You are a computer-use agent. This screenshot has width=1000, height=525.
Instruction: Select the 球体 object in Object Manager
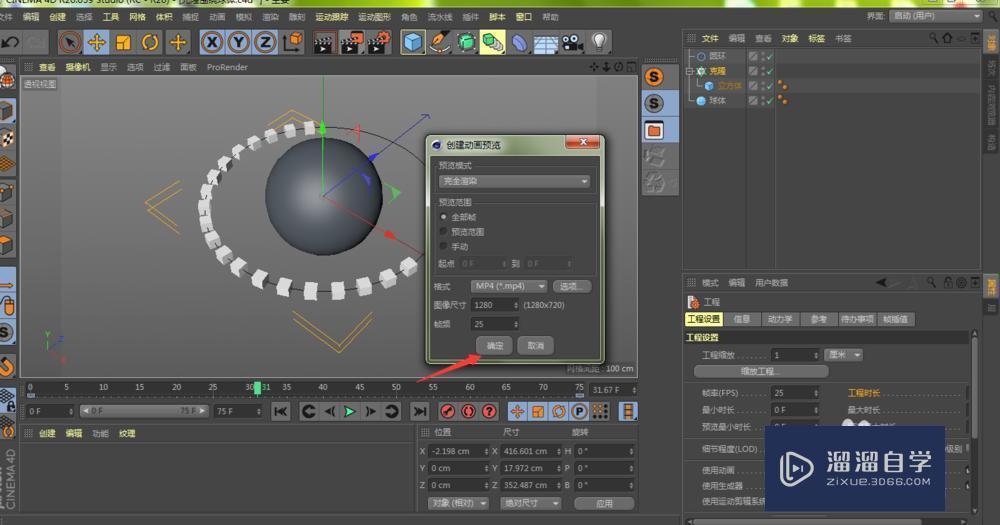coord(717,101)
